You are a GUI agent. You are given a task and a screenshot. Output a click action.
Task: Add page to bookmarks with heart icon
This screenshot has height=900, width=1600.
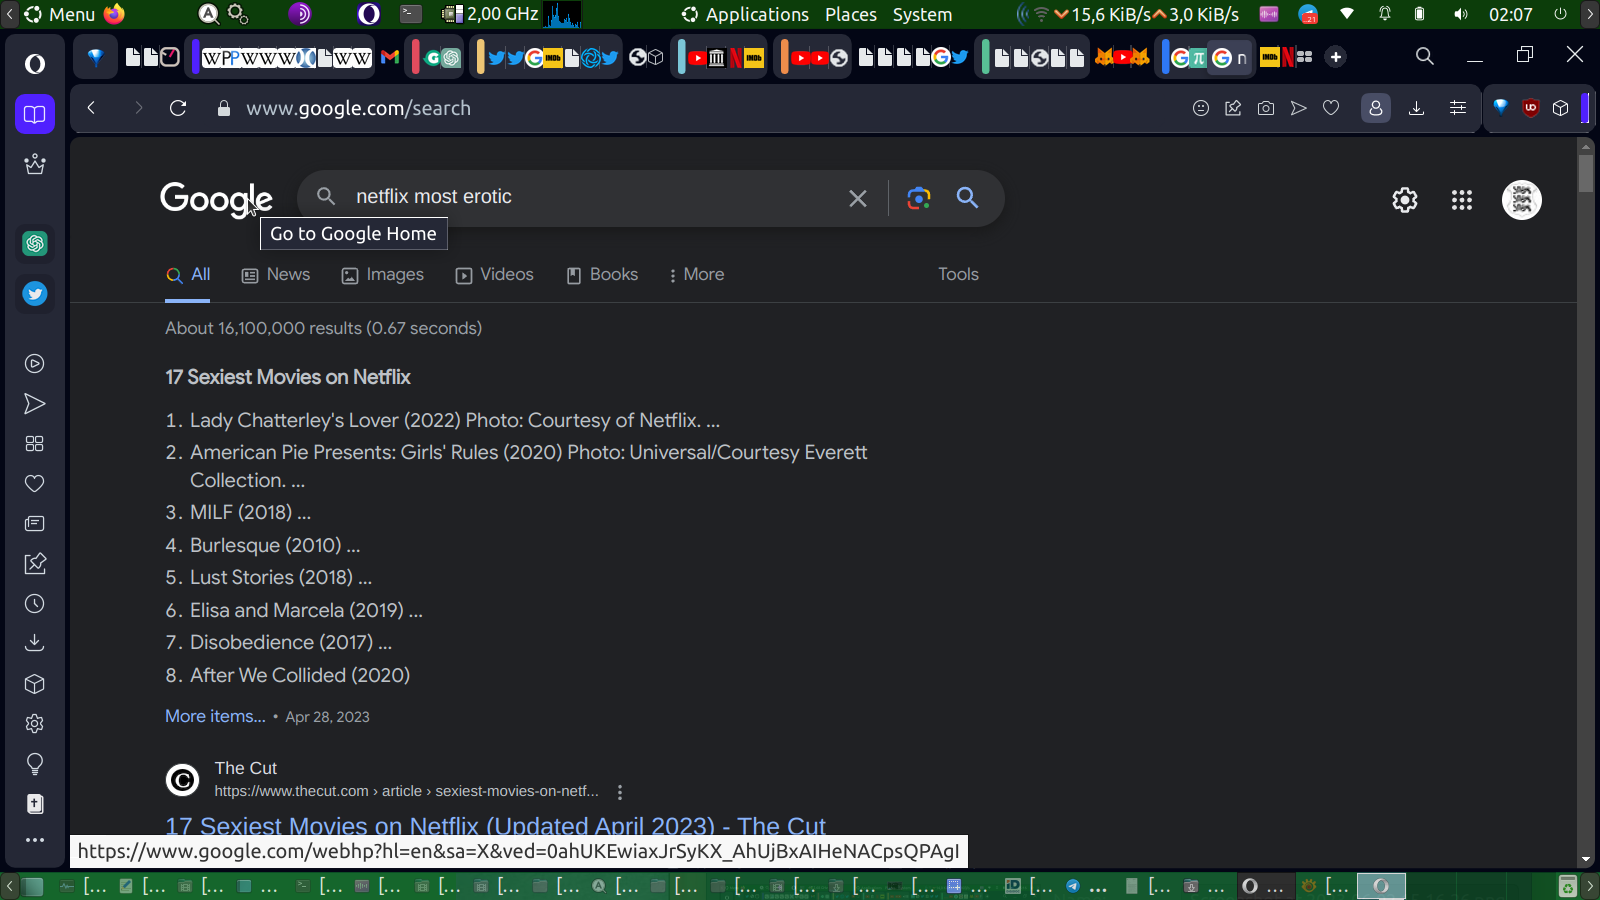point(1331,108)
